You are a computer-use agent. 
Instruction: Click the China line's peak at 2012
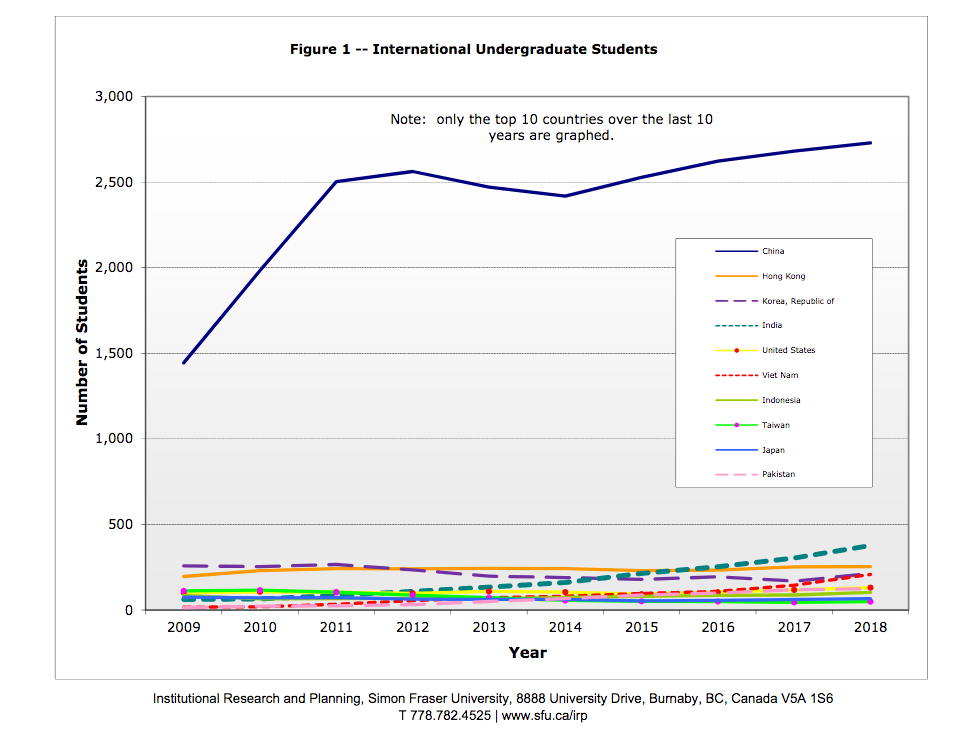412,171
